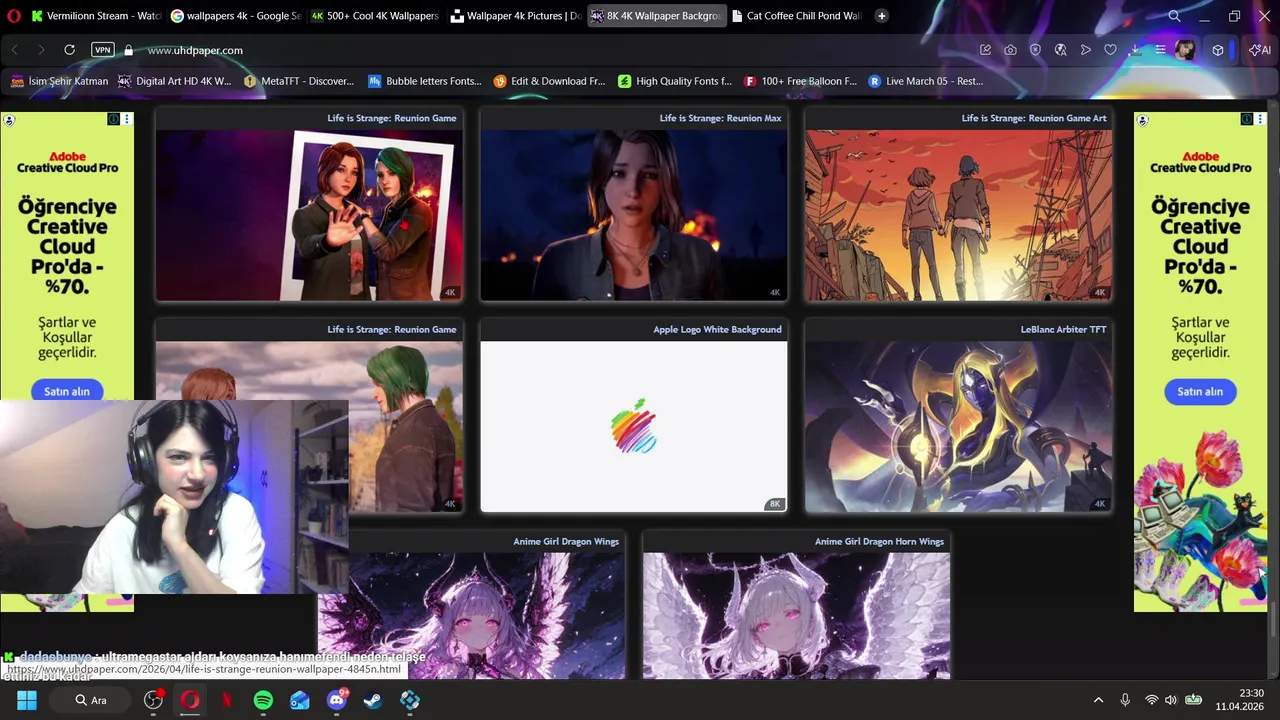Open Digital Art HD 4K bookmark
This screenshot has height=720, width=1280.
tap(174, 81)
